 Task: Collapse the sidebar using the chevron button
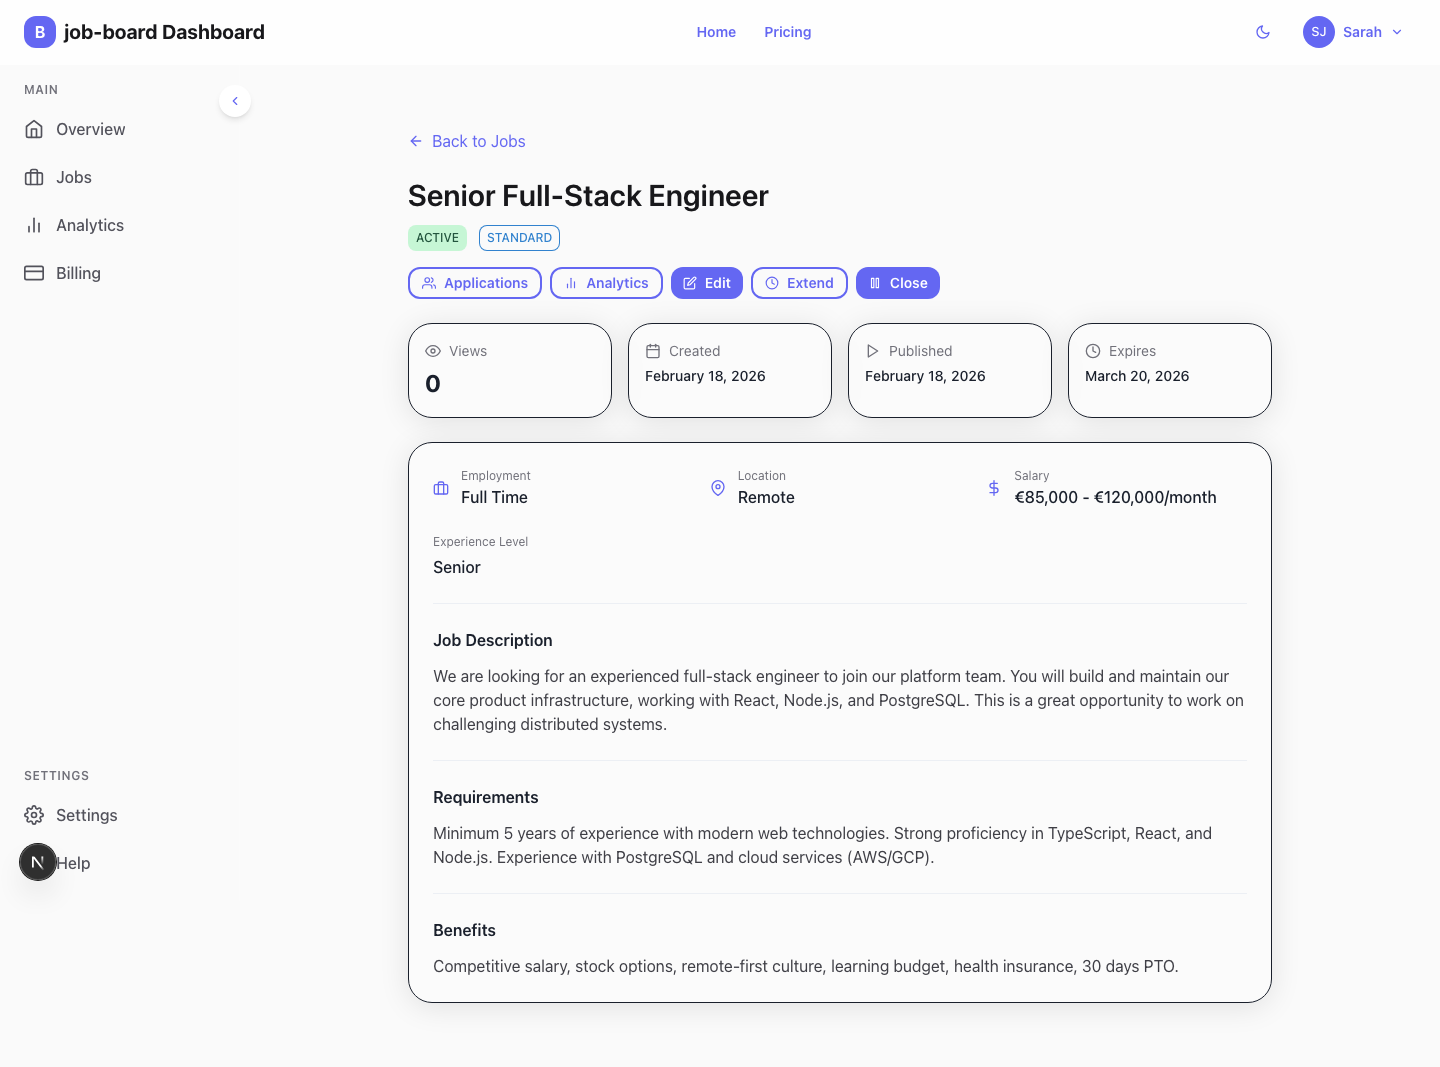tap(234, 101)
